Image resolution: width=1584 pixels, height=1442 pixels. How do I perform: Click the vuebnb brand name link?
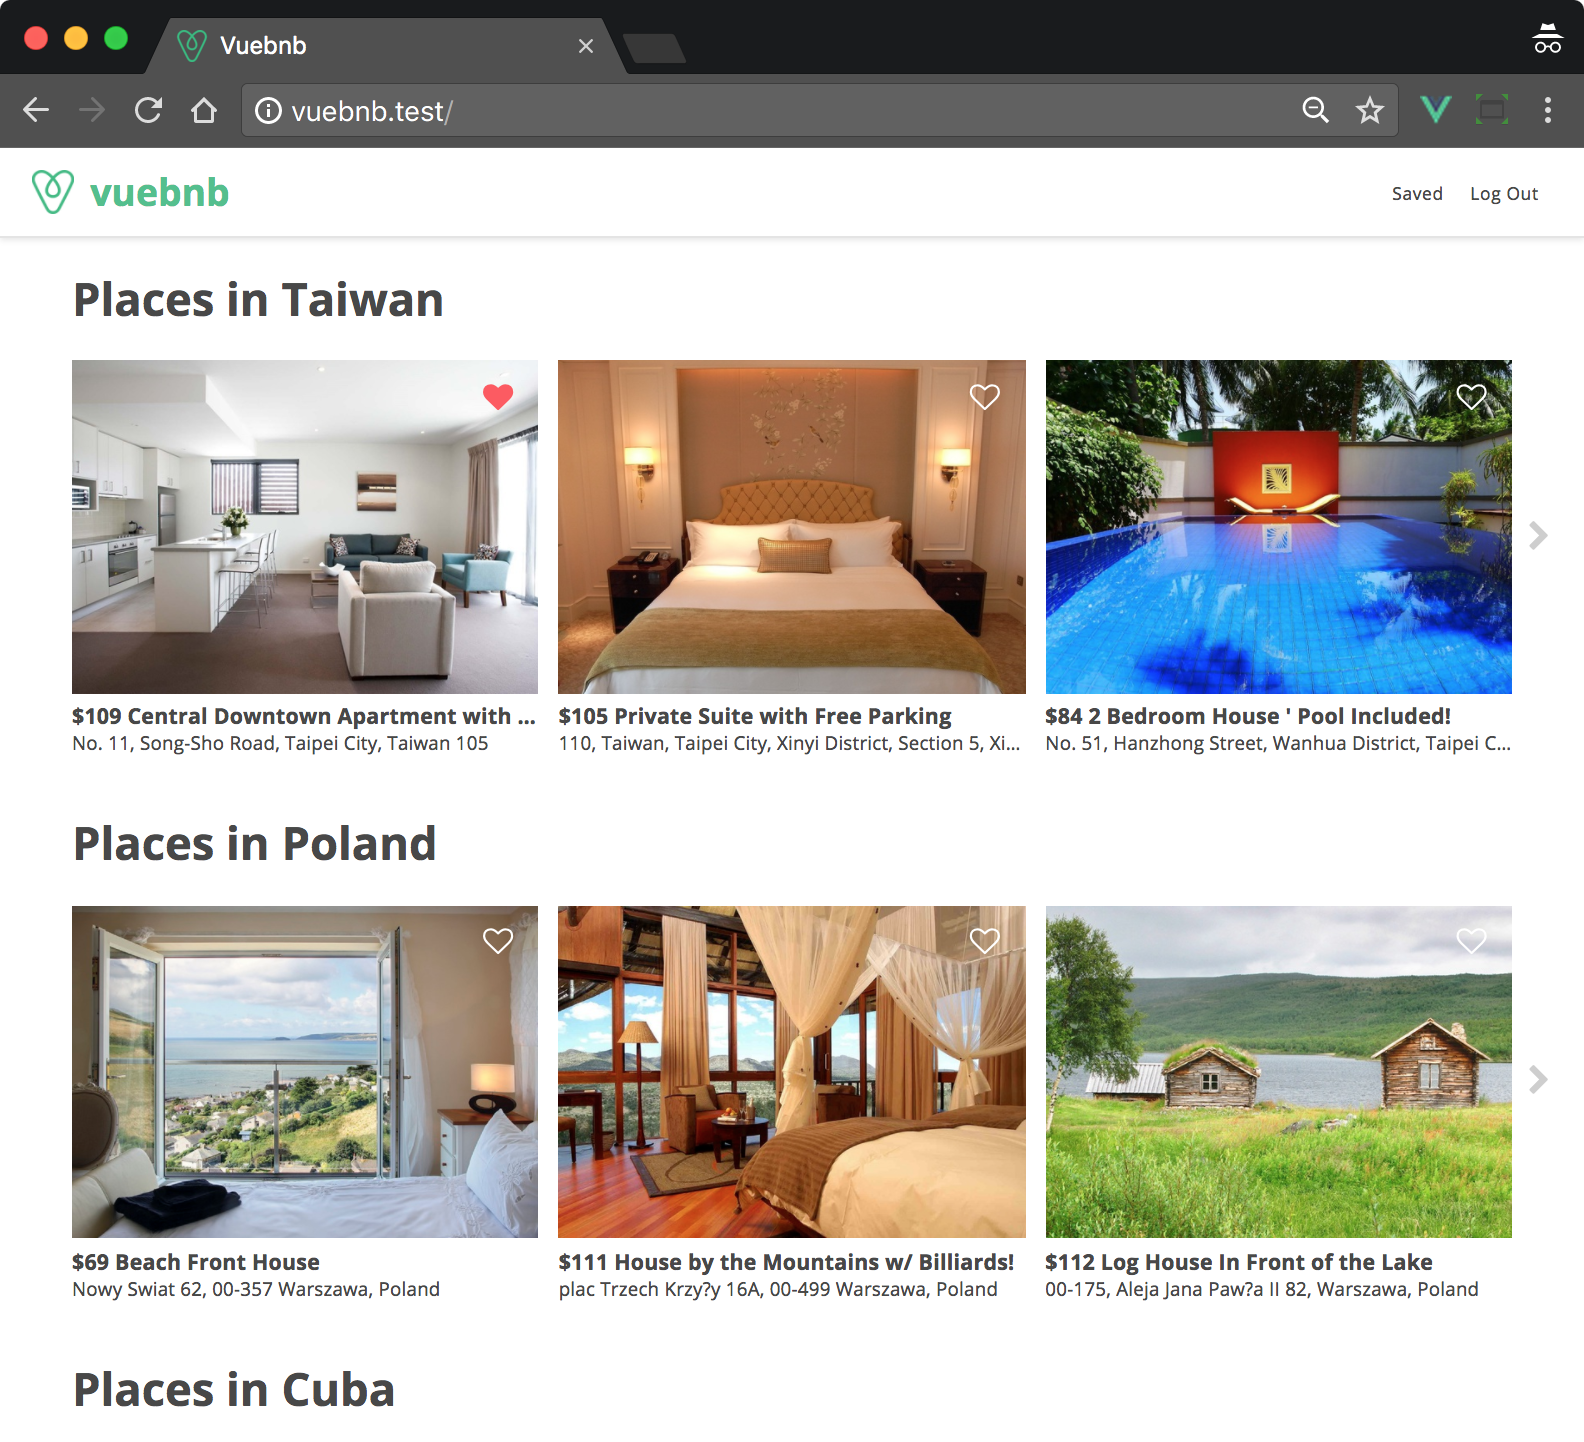click(x=159, y=192)
